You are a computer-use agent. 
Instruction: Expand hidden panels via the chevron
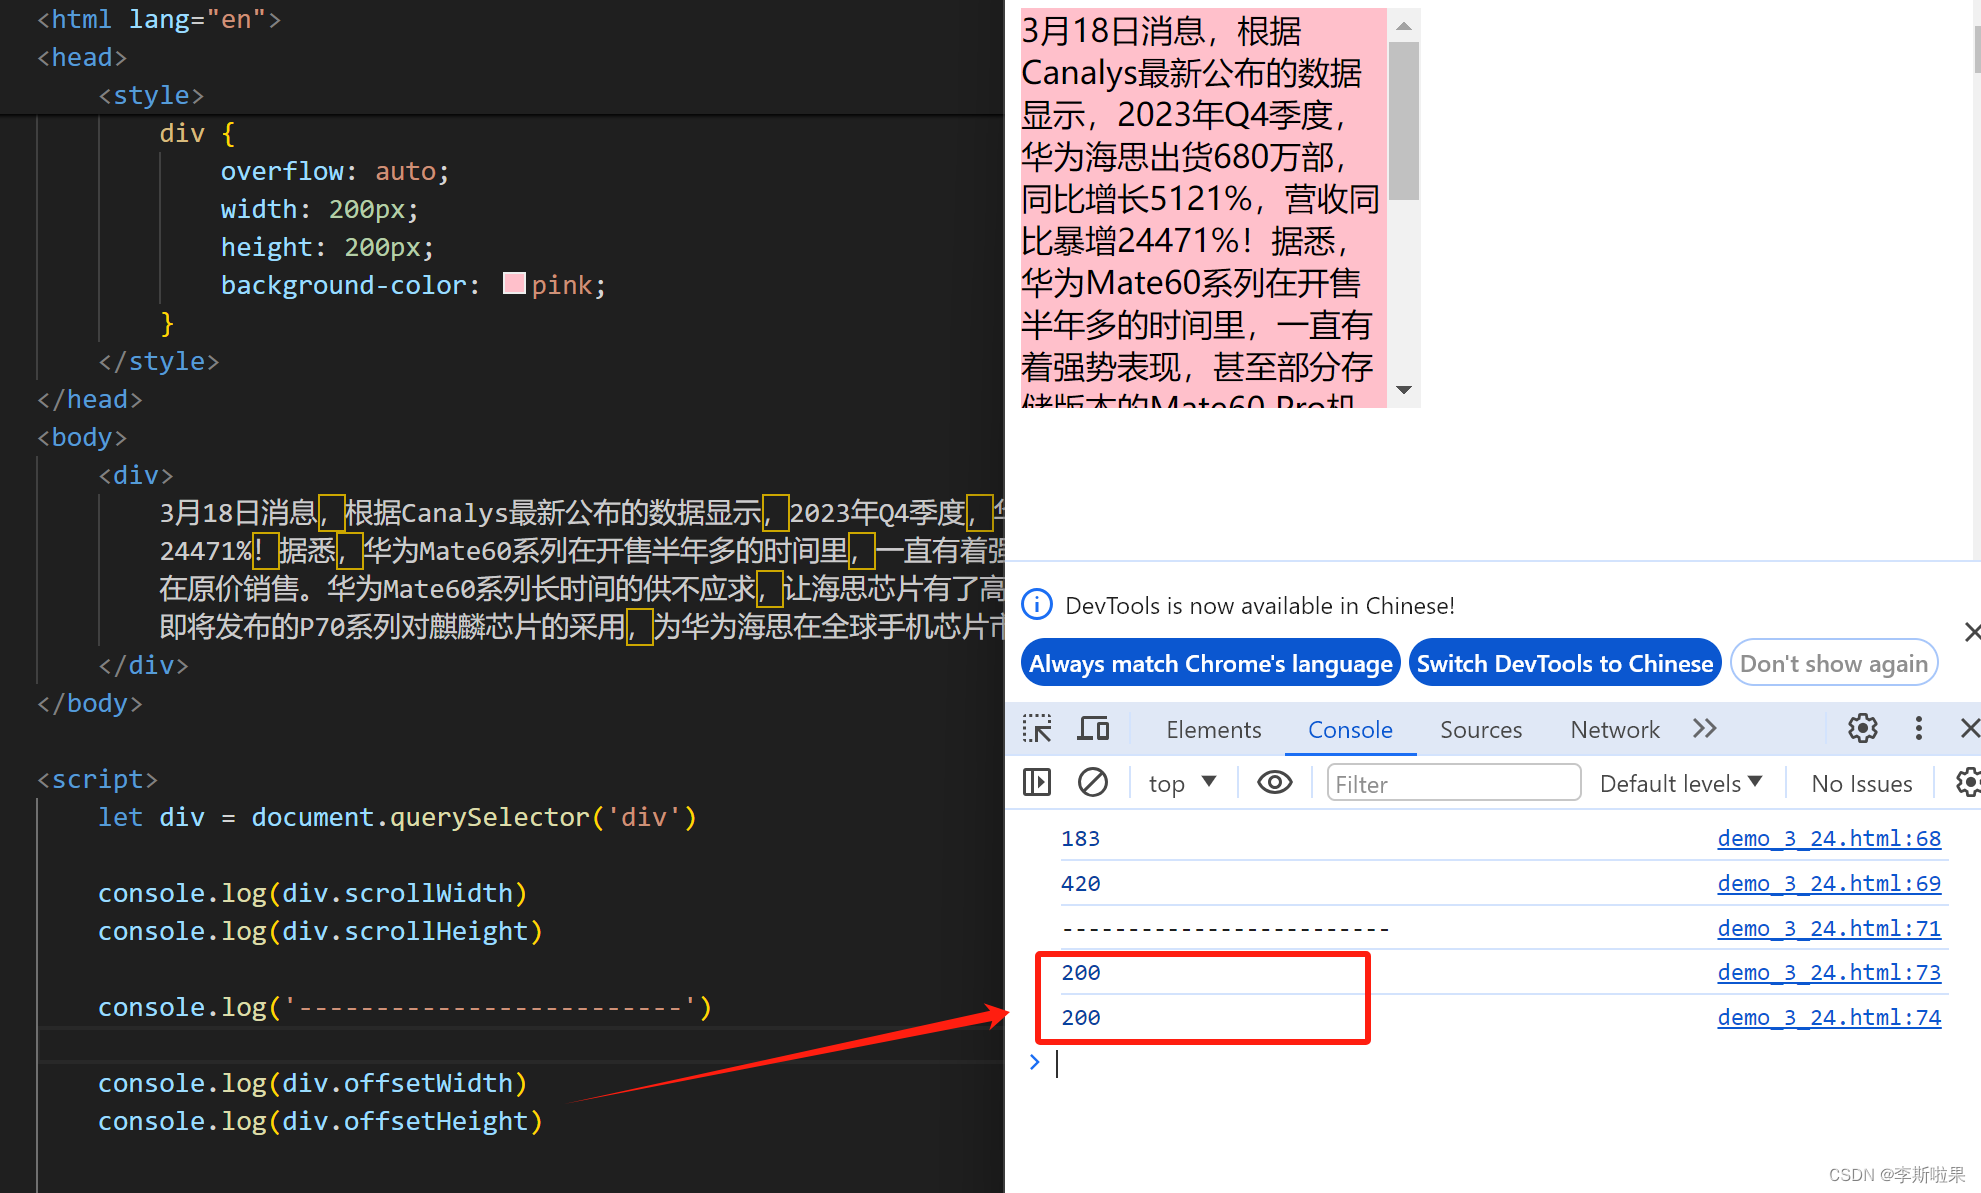pyautogui.click(x=1704, y=728)
